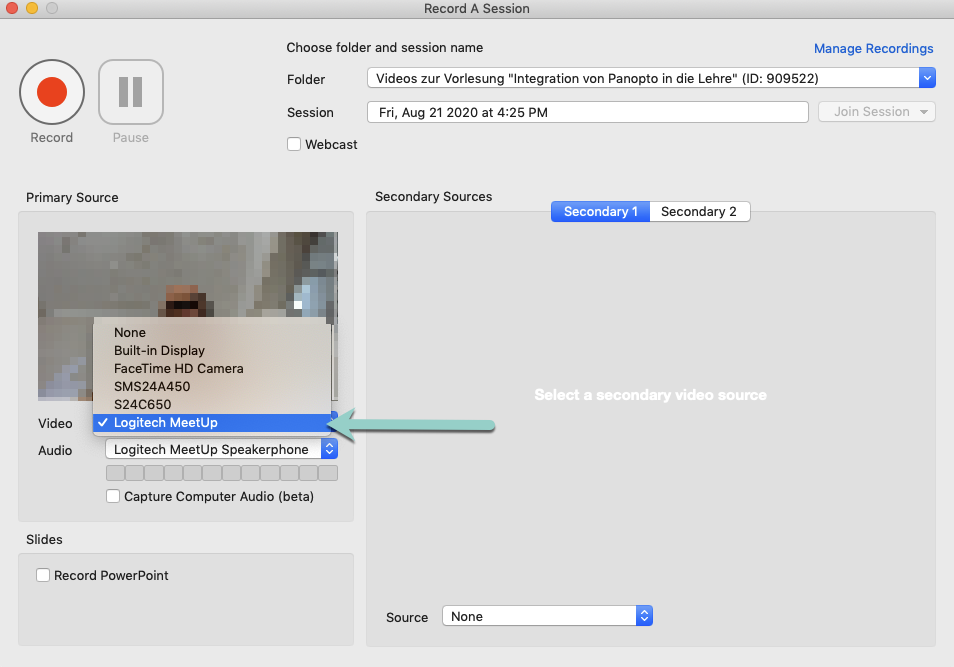This screenshot has height=667, width=954.
Task: Open the Manage Recordings link
Action: click(x=873, y=48)
